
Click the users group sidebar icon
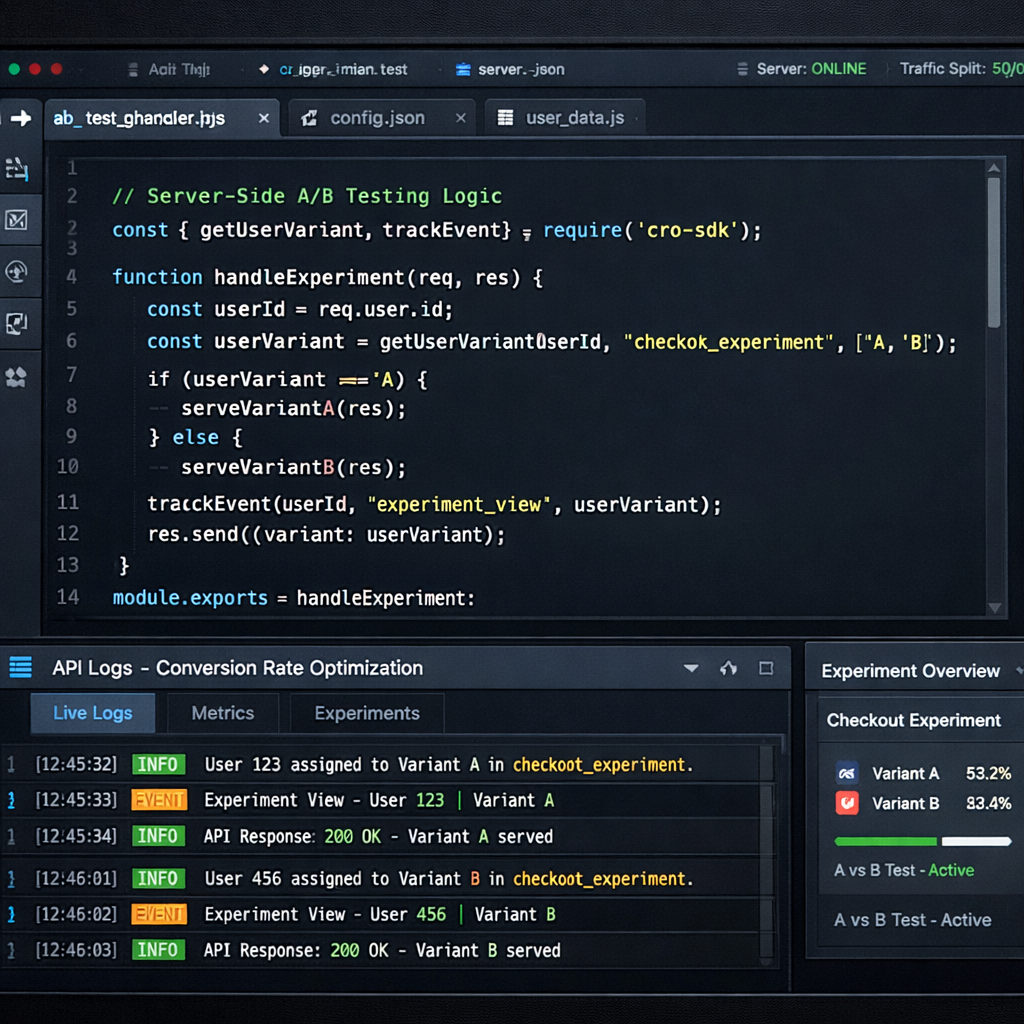(x=16, y=377)
